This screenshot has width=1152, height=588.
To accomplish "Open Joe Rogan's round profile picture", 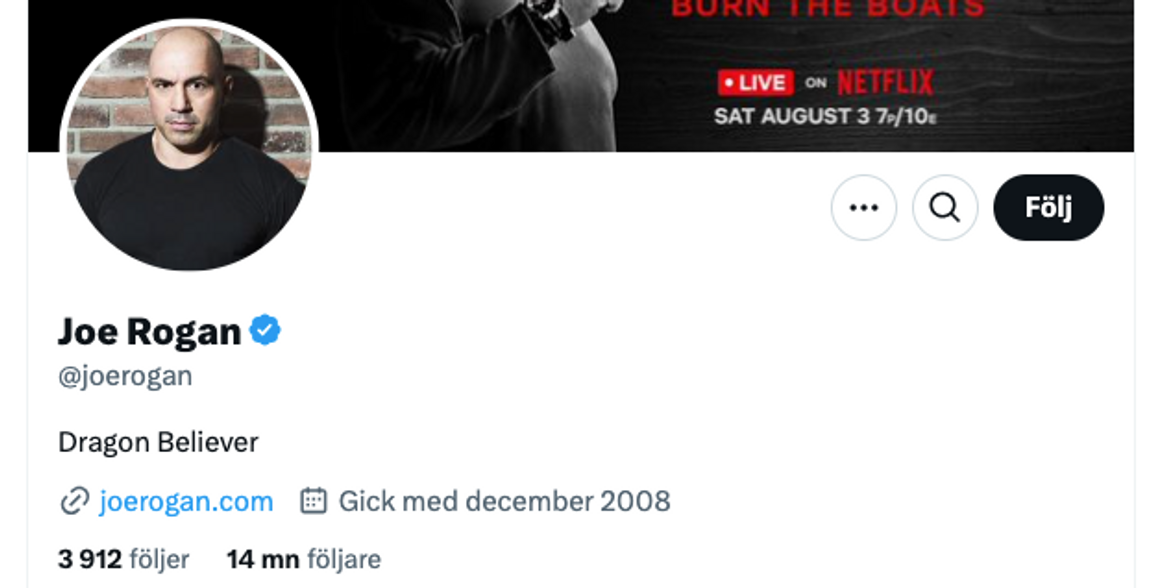I will [x=189, y=146].
